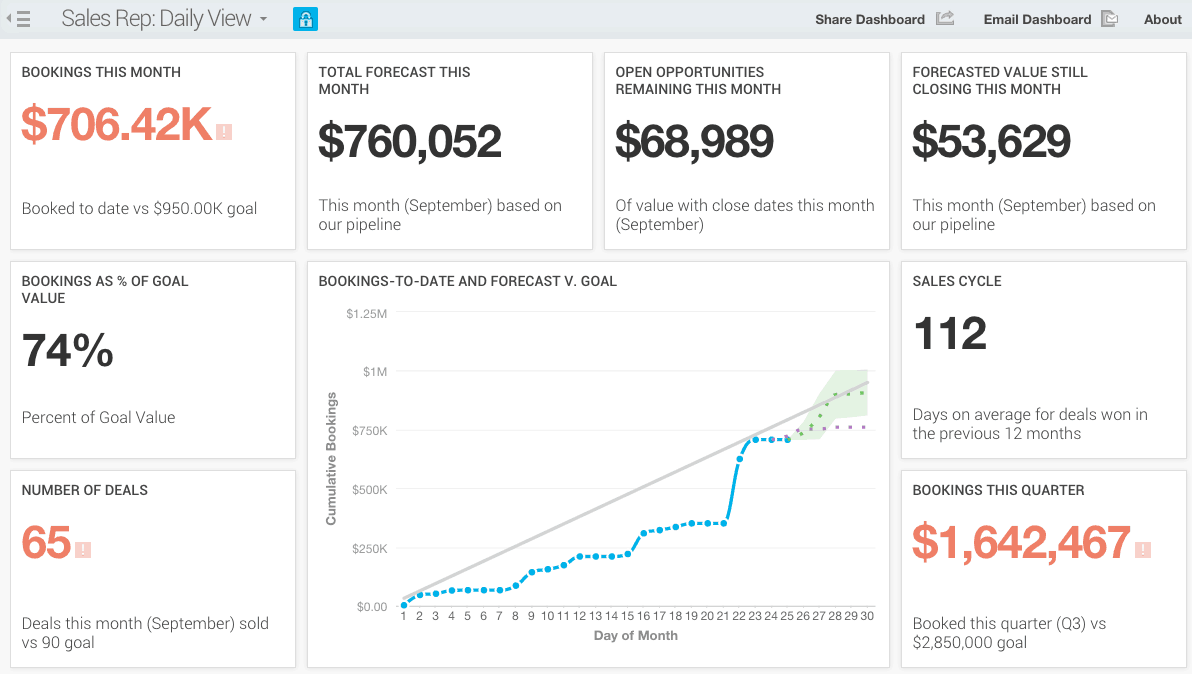Open the About menu item
The width and height of the screenshot is (1192, 674).
point(1162,19)
